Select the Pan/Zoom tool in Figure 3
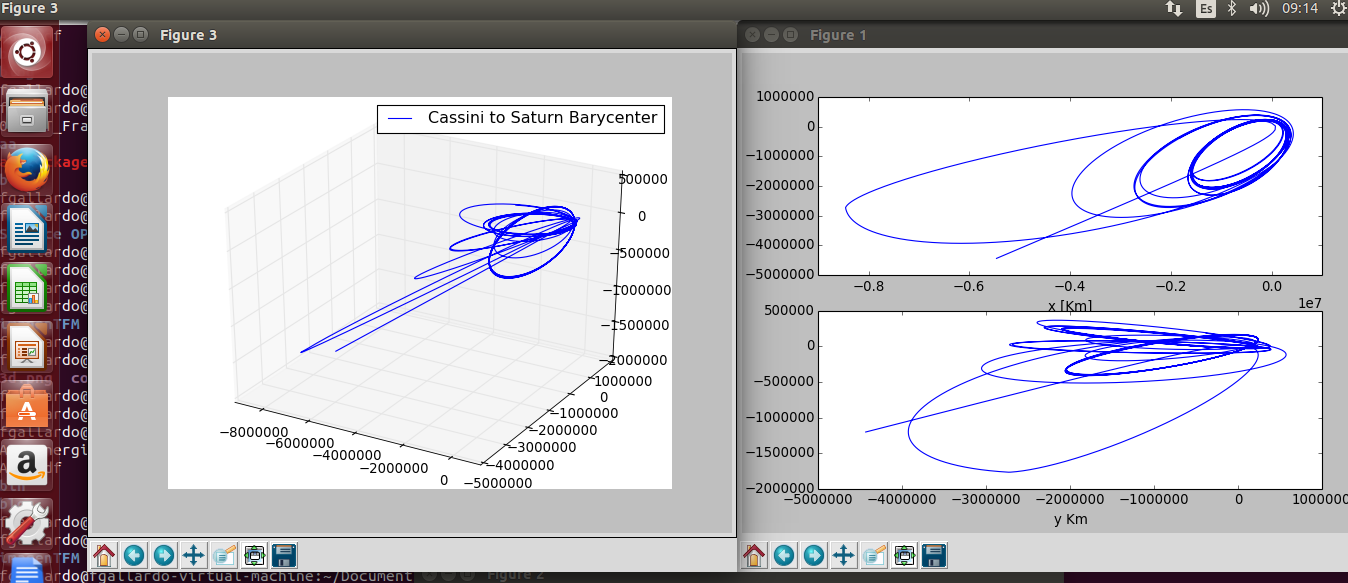Image resolution: width=1348 pixels, height=583 pixels. click(194, 555)
